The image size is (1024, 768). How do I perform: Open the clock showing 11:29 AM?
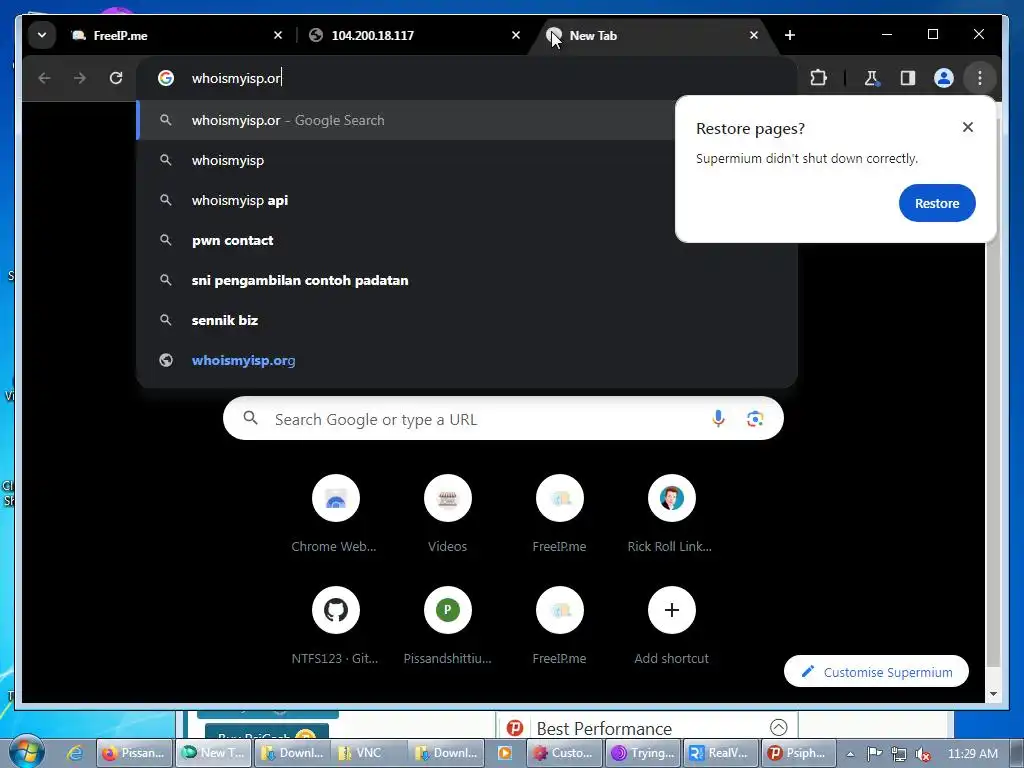pyautogui.click(x=972, y=754)
